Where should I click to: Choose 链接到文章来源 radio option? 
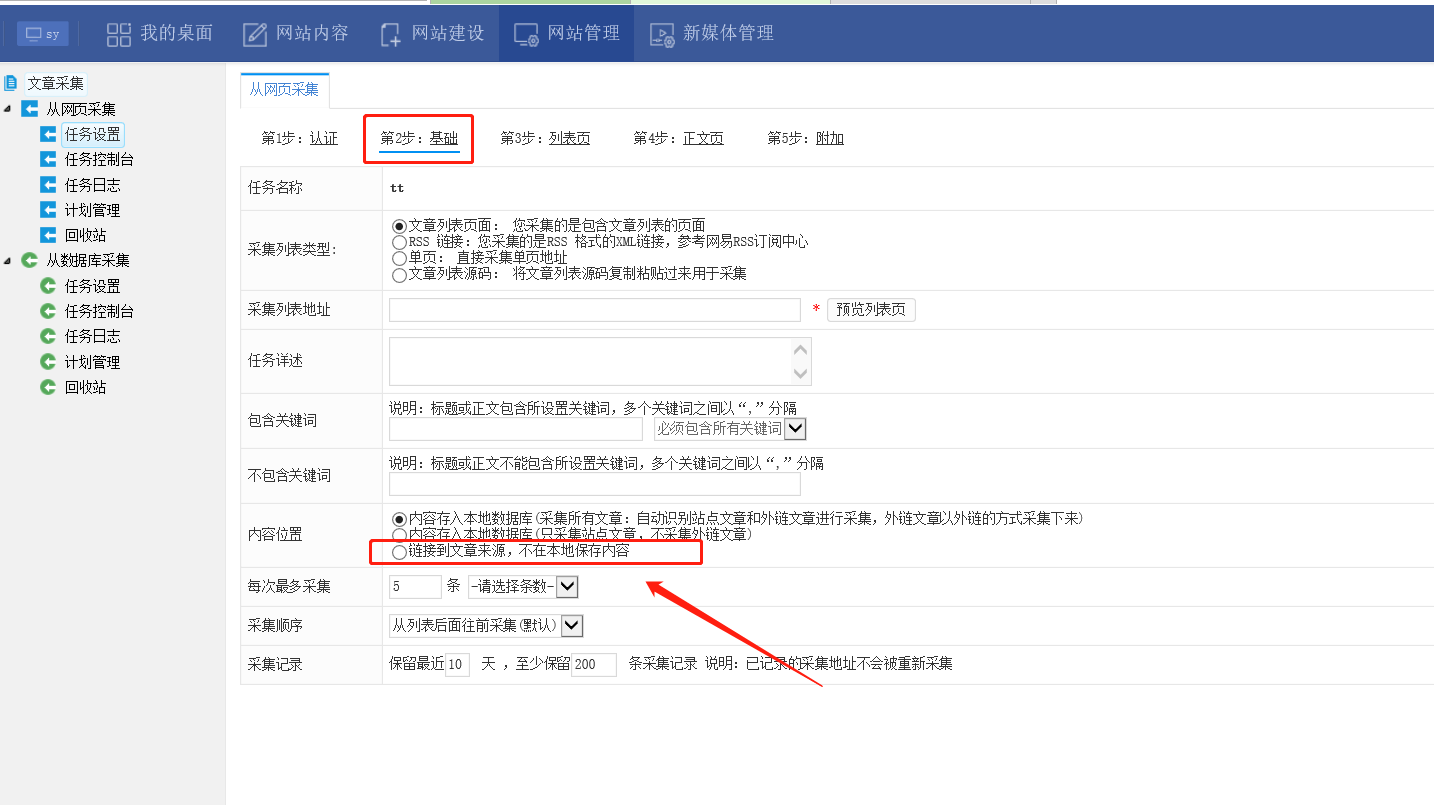tap(399, 552)
